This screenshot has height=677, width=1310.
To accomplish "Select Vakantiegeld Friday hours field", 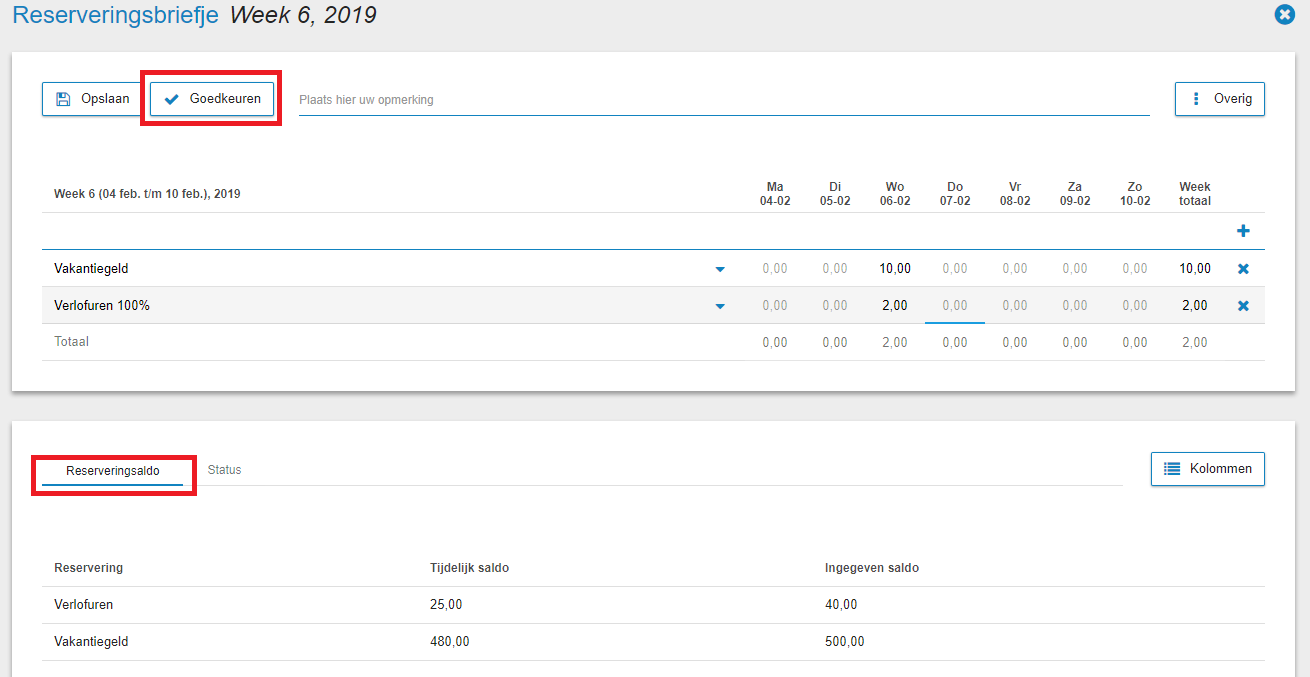I will coord(1015,269).
